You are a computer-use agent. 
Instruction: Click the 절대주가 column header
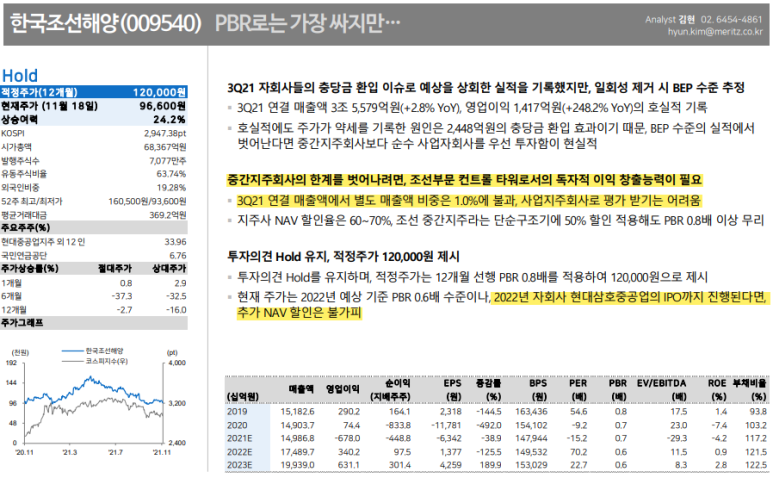(115, 269)
